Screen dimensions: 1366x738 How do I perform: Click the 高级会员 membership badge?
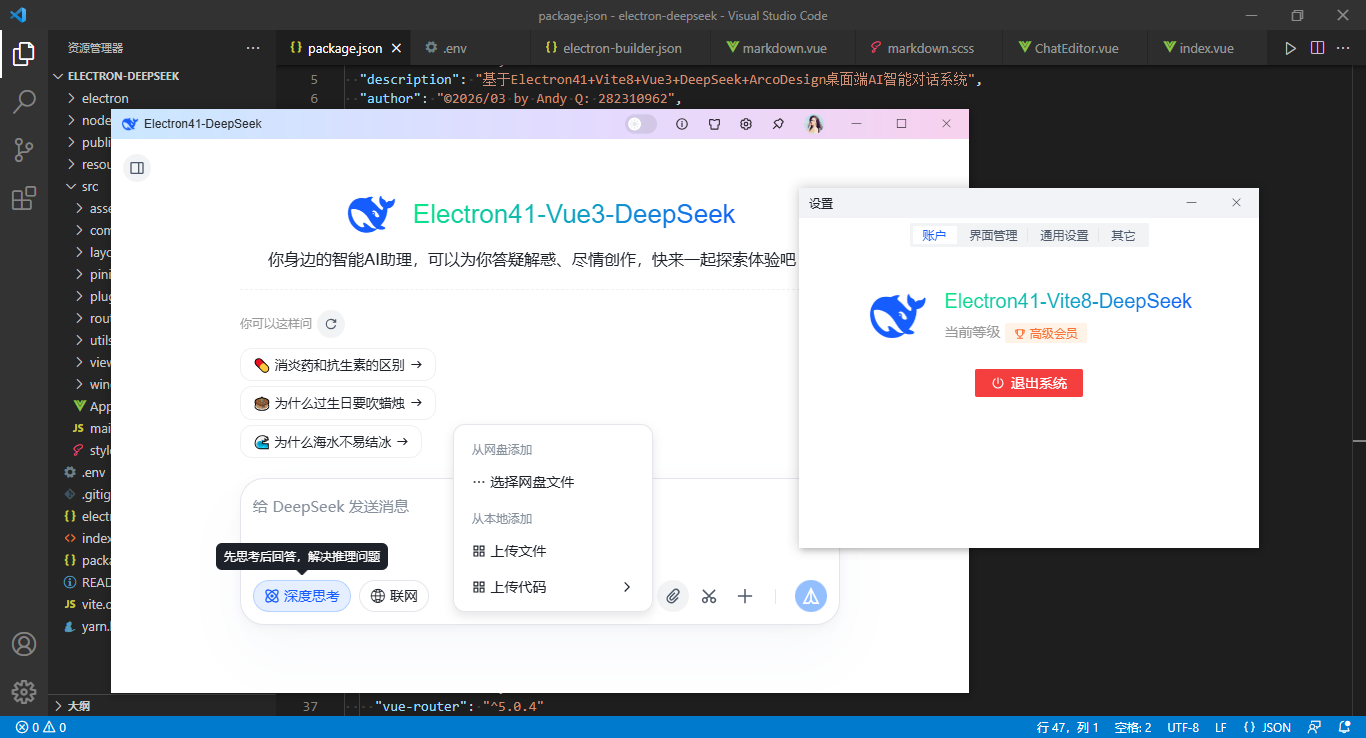[x=1045, y=332]
